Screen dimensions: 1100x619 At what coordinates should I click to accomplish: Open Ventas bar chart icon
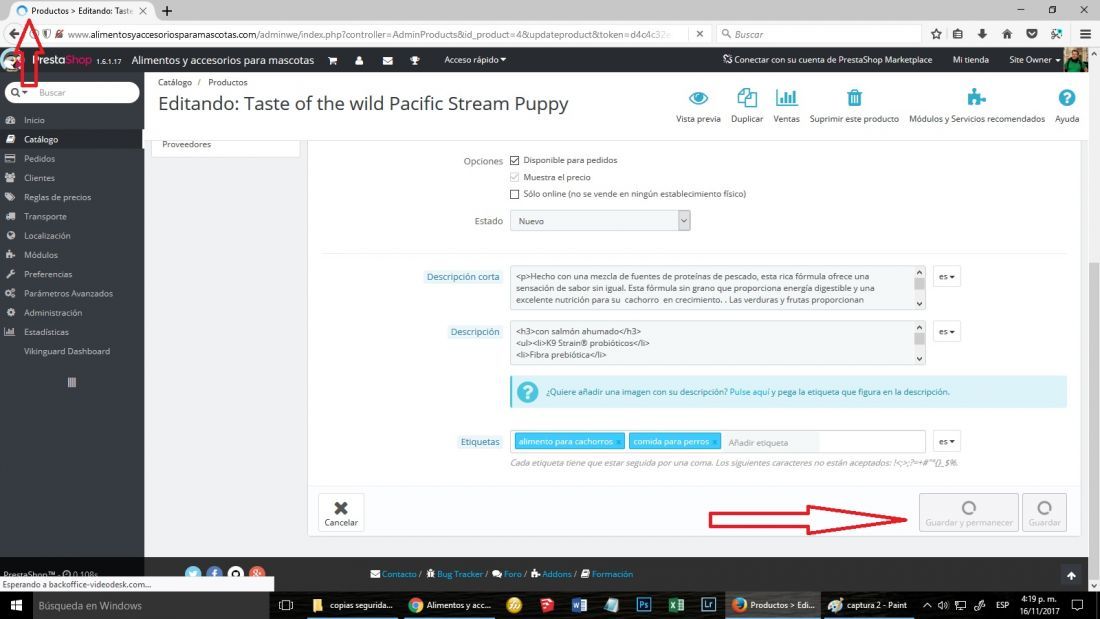tap(786, 98)
